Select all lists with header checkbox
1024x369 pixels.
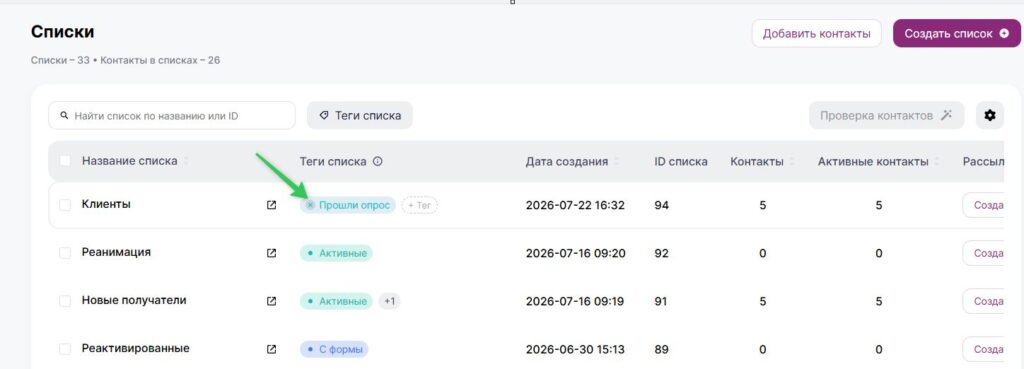tap(65, 161)
